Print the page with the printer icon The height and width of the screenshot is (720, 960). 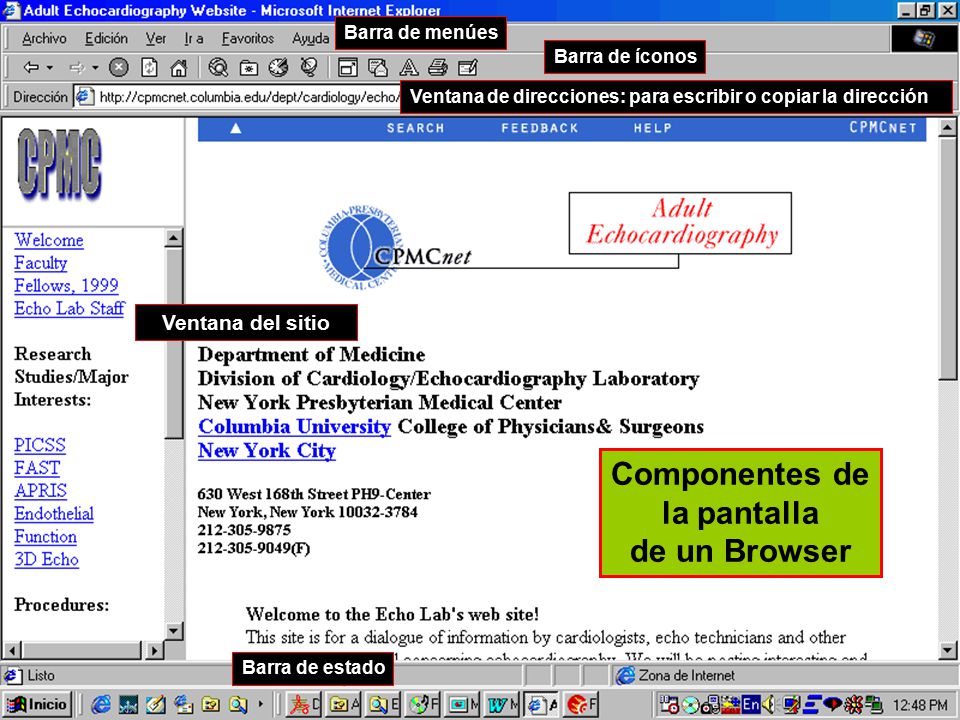point(438,67)
